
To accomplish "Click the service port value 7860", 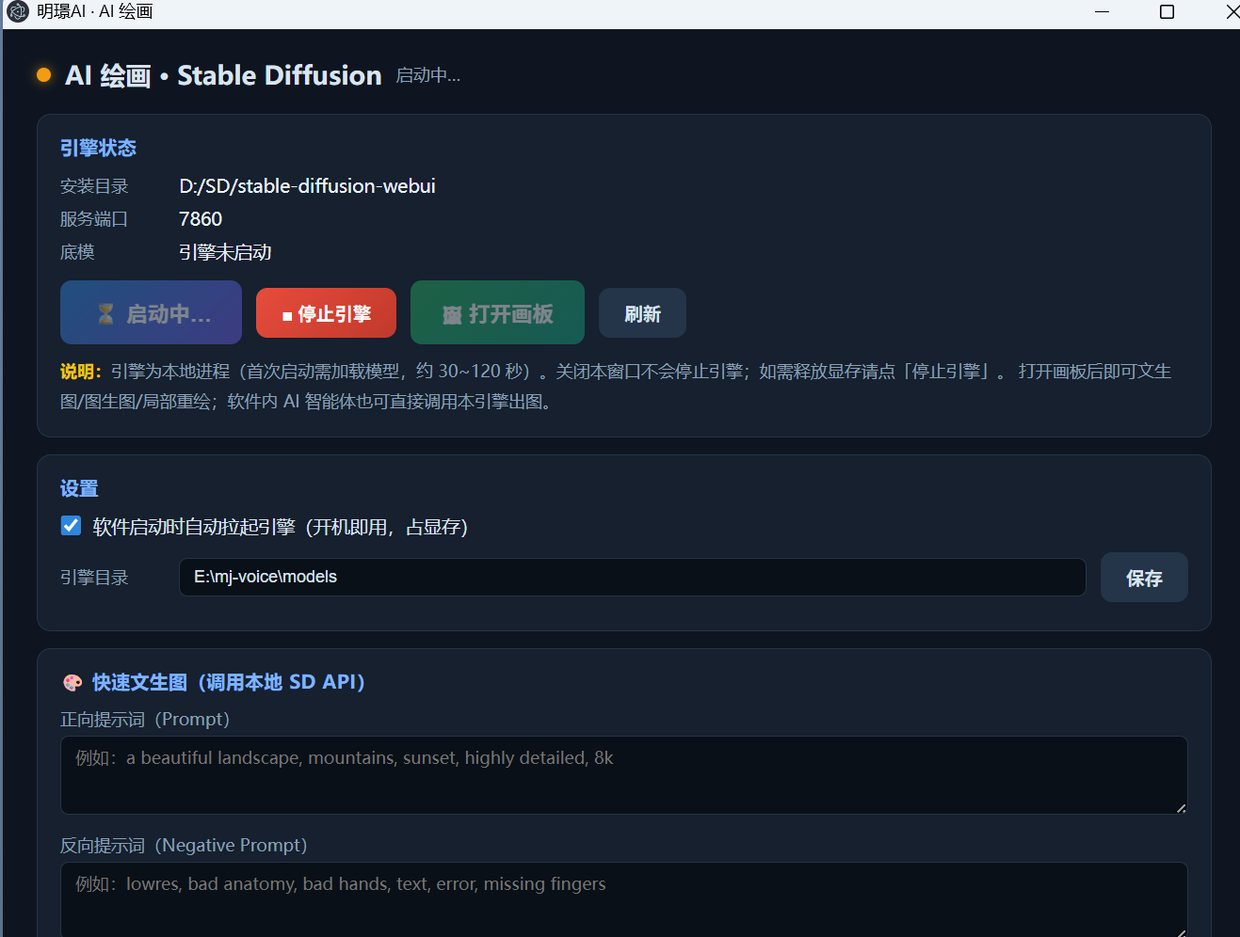I will coord(200,219).
